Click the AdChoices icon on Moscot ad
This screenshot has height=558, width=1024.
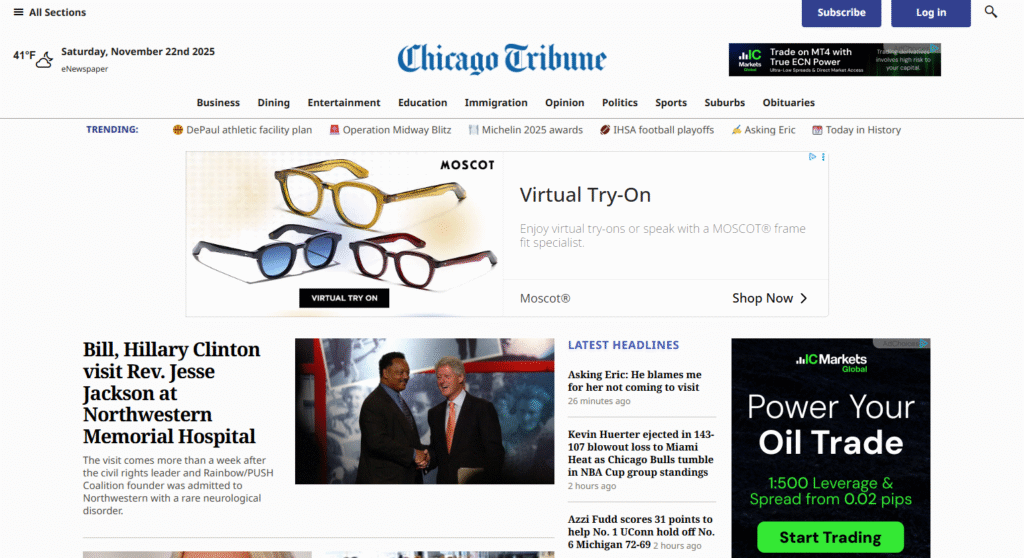click(812, 157)
